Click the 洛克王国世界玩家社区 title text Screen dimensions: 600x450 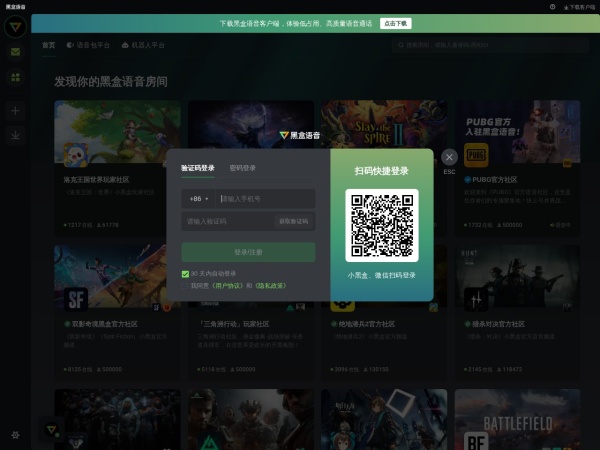(96, 179)
